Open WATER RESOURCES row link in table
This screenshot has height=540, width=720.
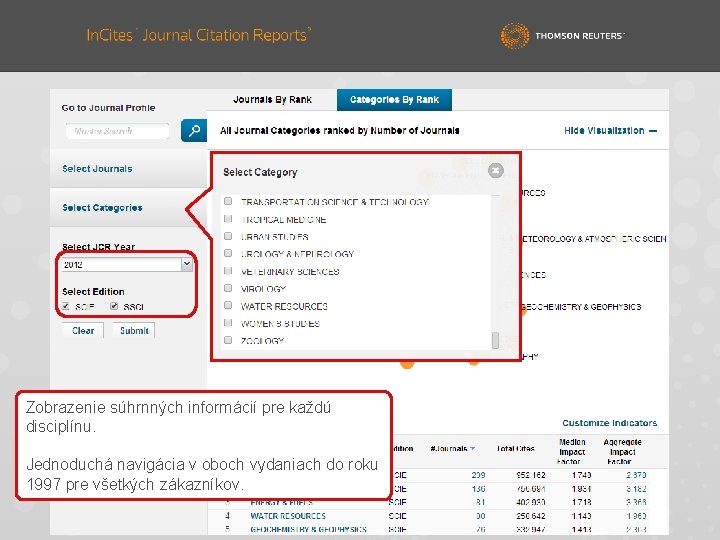pos(288,516)
